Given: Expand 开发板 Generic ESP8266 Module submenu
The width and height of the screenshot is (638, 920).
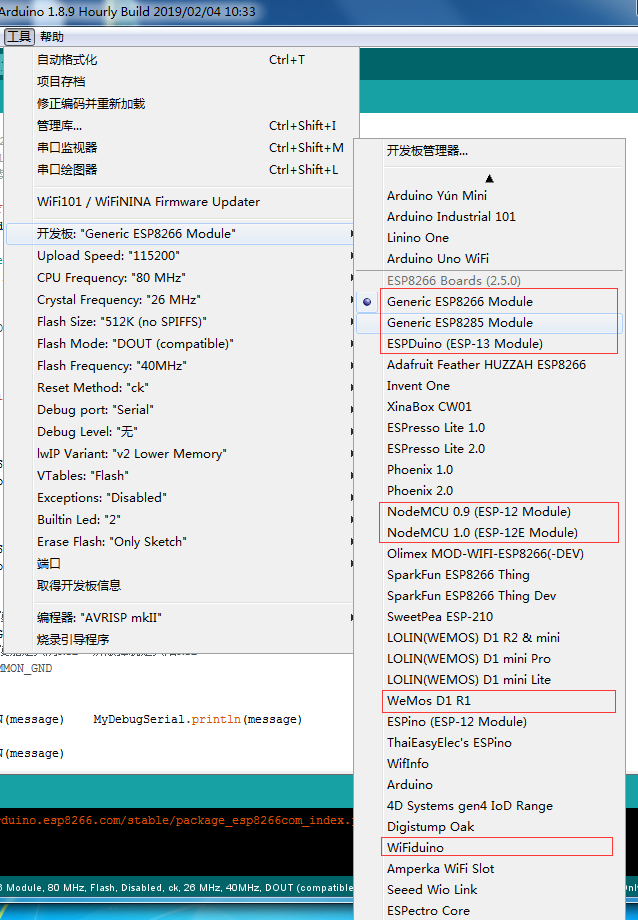Looking at the screenshot, I should coord(180,234).
